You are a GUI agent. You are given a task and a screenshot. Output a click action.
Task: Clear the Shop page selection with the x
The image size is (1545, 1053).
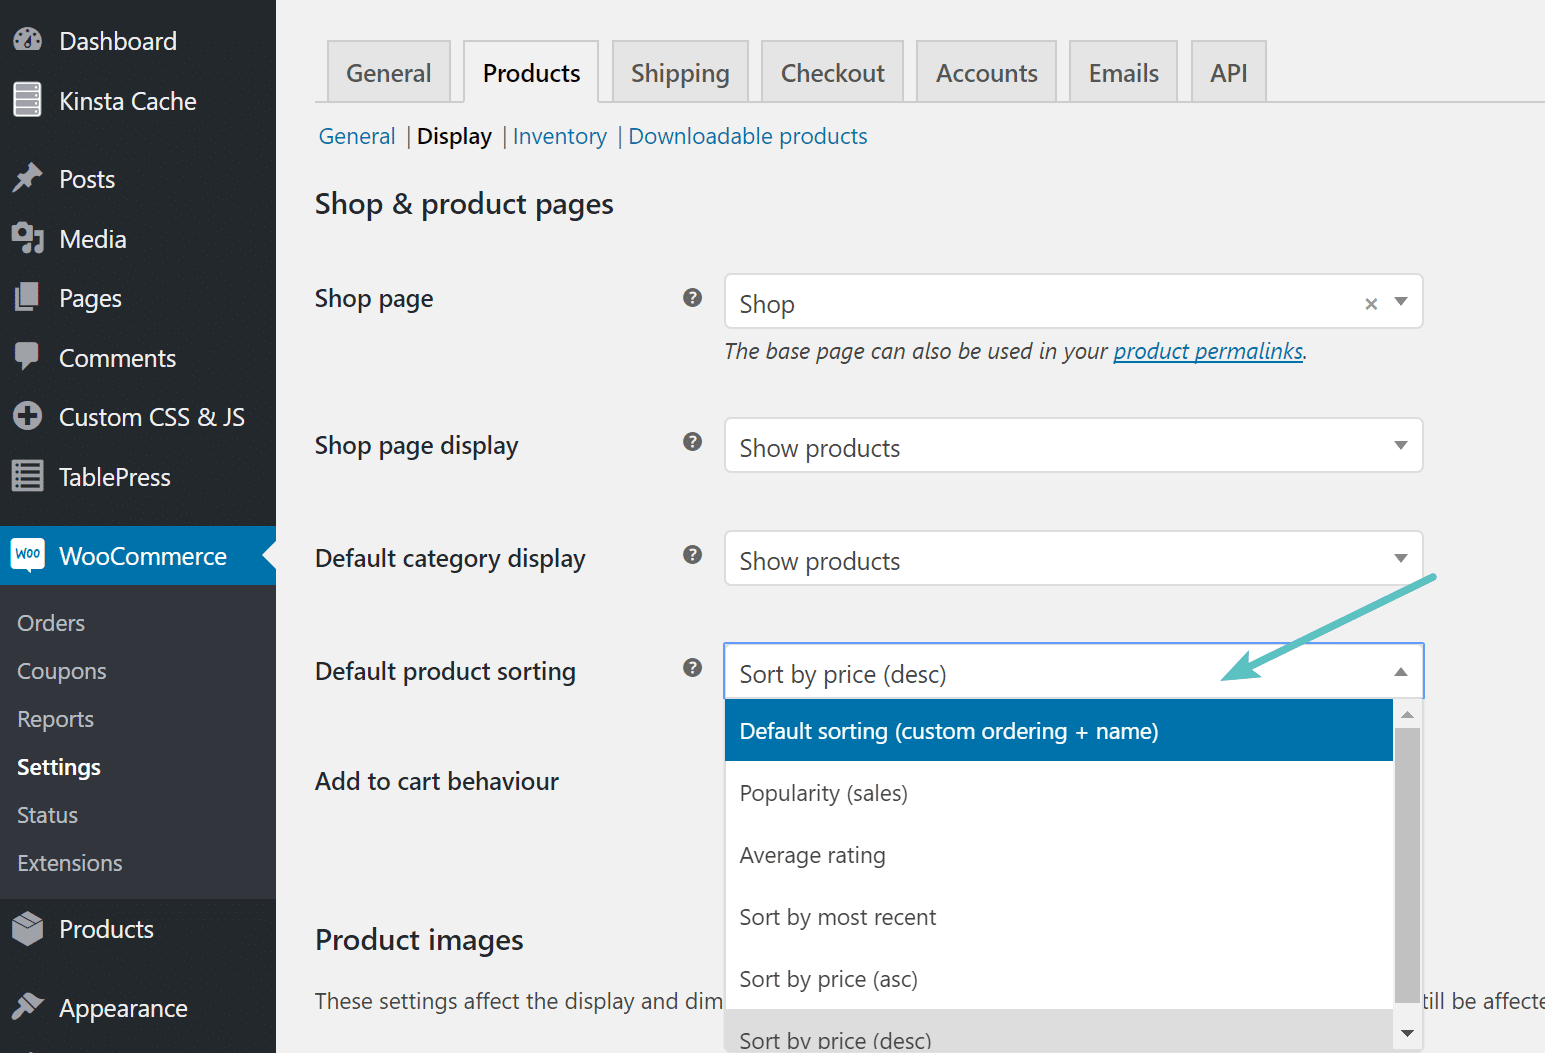pyautogui.click(x=1370, y=303)
